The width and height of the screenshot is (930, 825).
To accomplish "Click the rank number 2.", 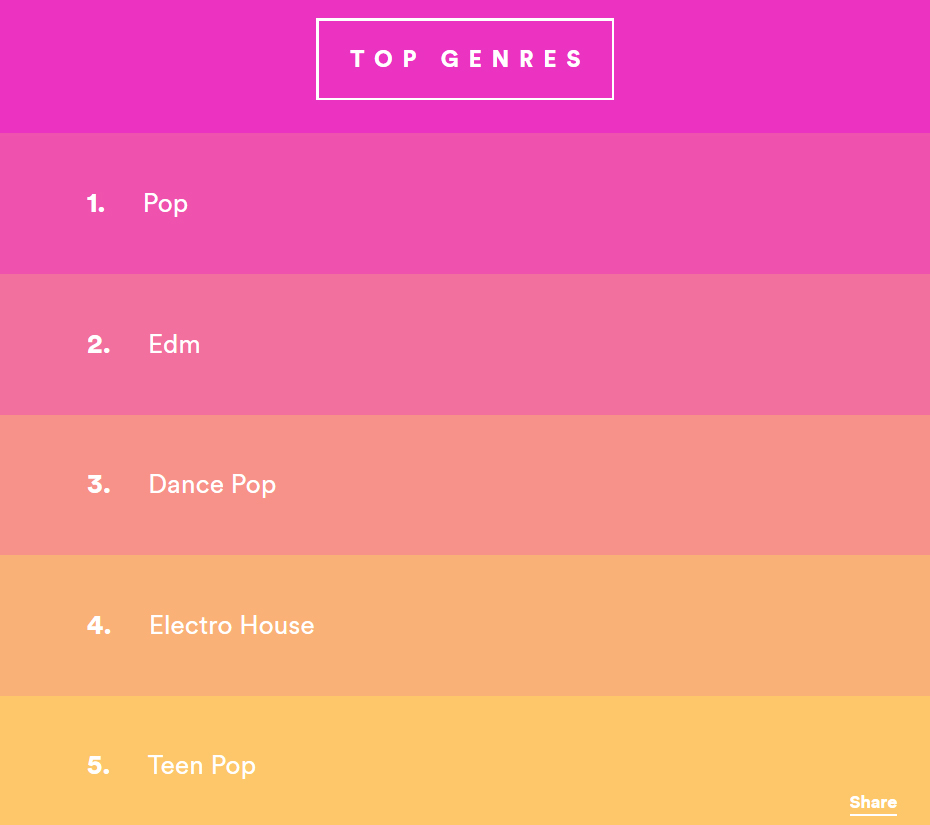I will pos(98,345).
